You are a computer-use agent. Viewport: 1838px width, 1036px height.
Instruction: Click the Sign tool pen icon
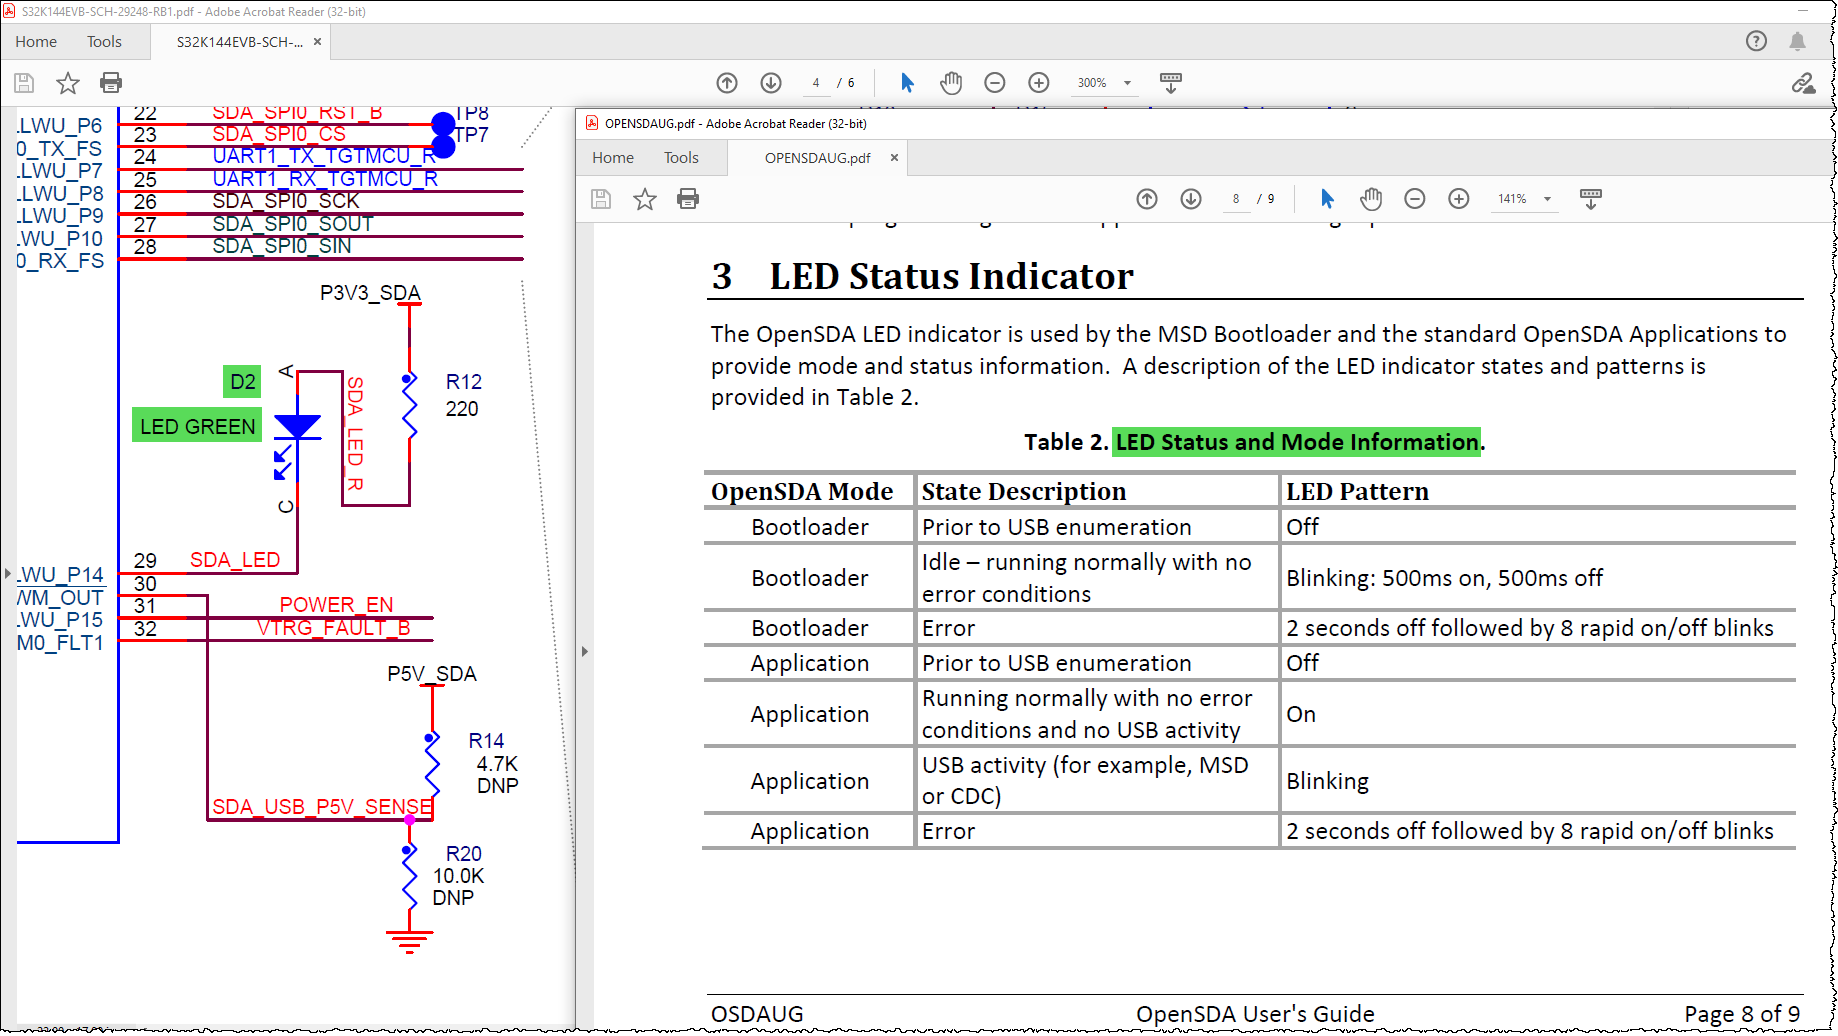pos(1803,83)
